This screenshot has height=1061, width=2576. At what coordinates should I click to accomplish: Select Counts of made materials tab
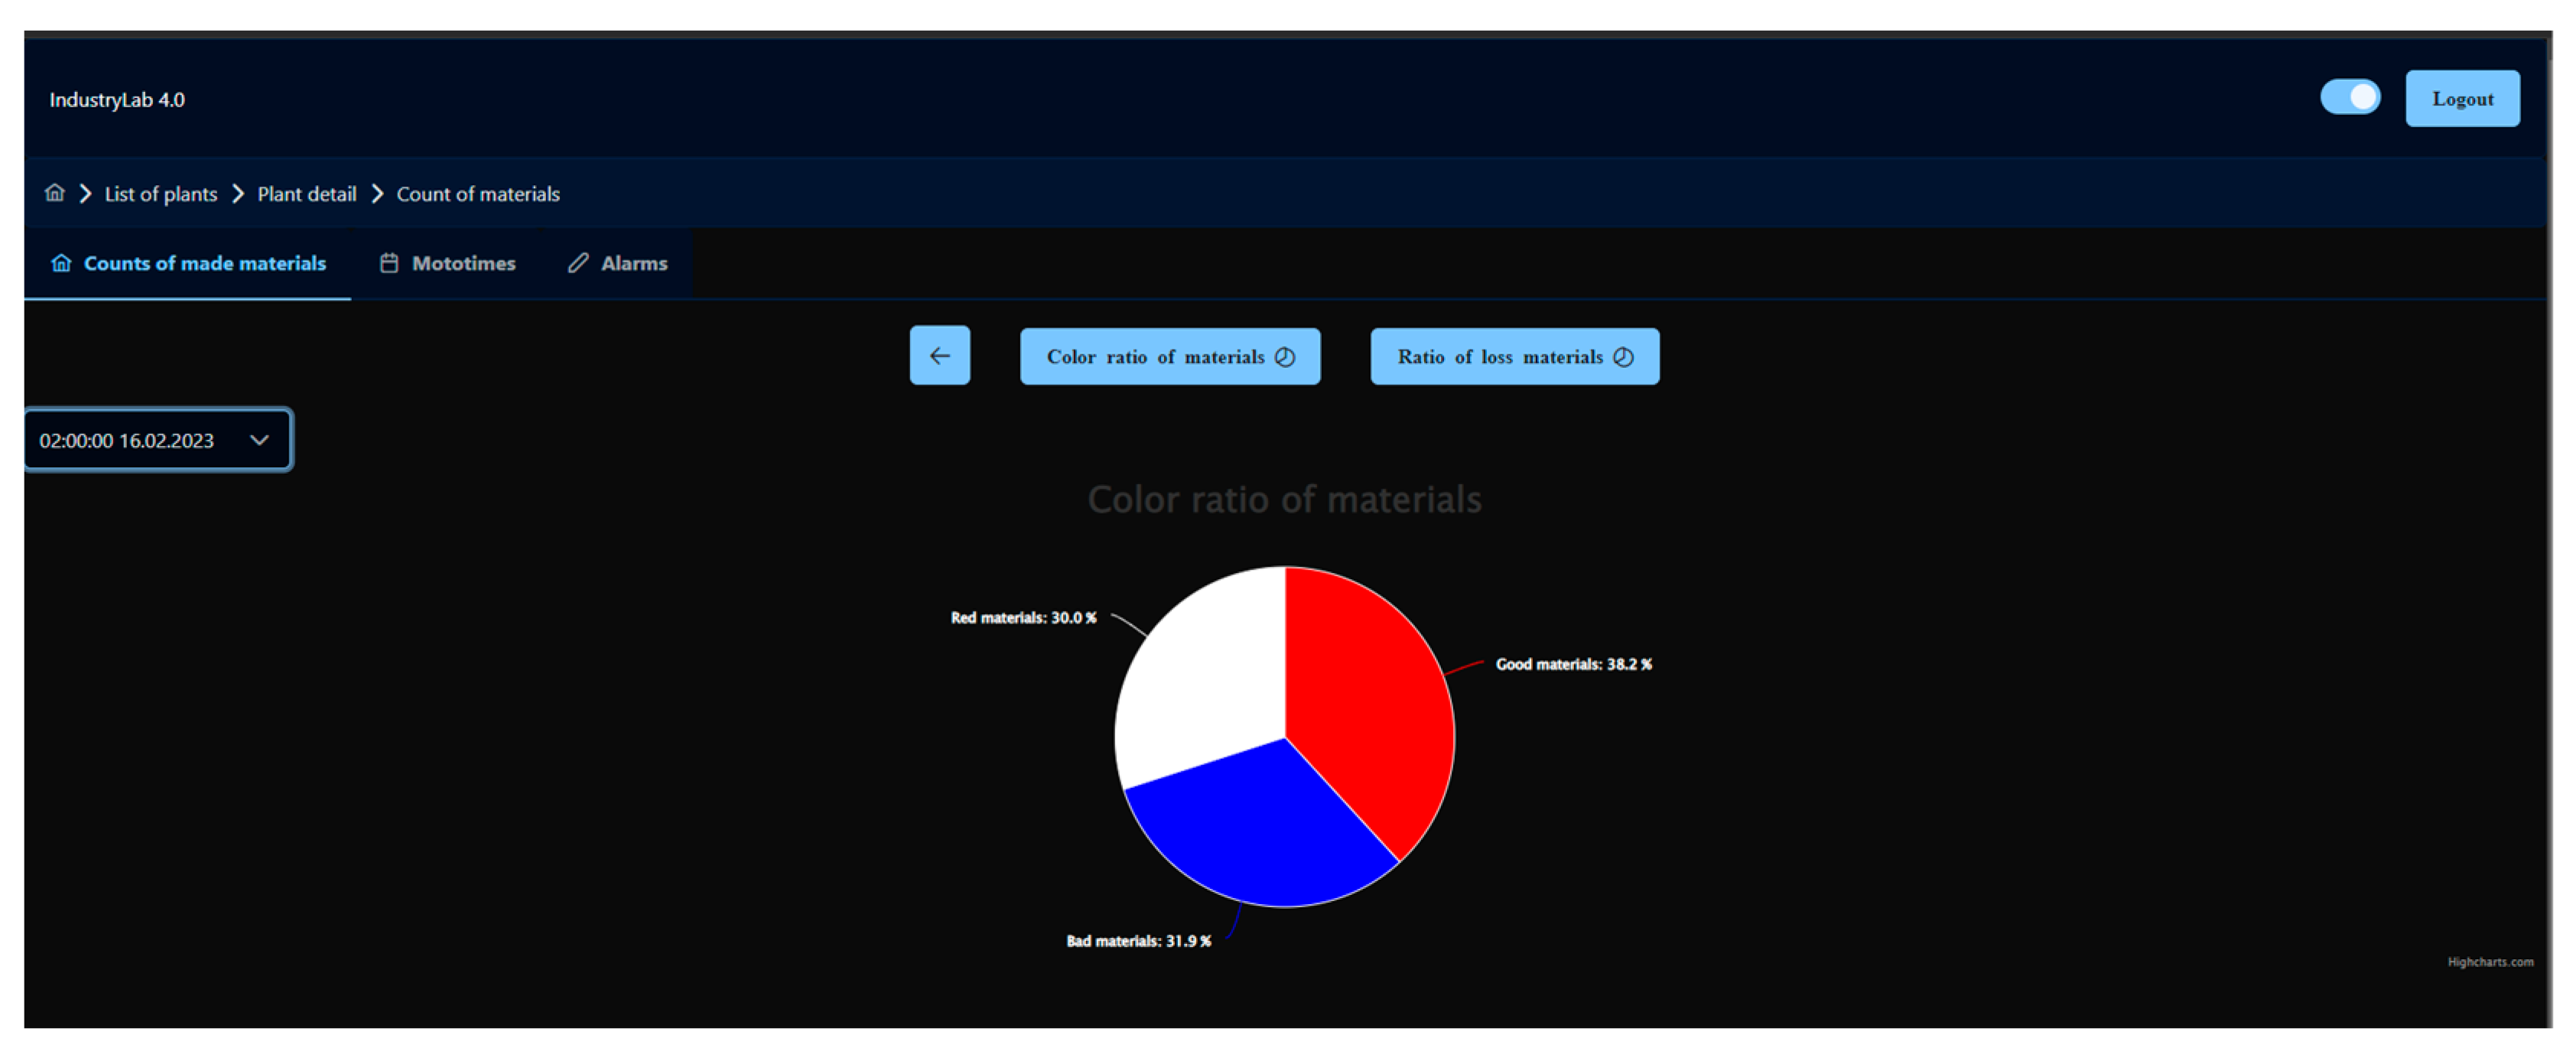click(204, 263)
